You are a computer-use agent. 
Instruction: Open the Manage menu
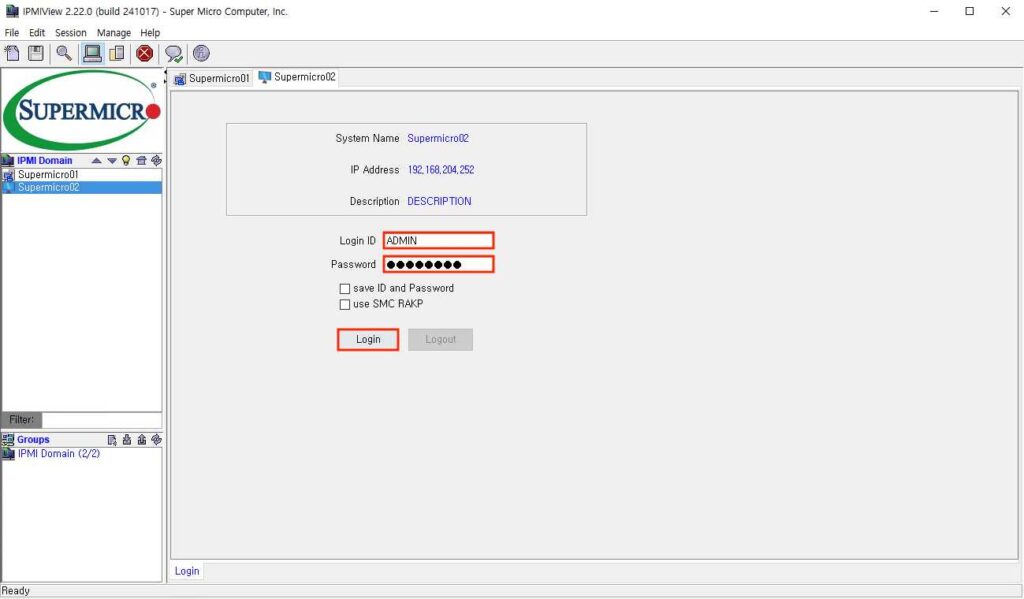(x=114, y=33)
